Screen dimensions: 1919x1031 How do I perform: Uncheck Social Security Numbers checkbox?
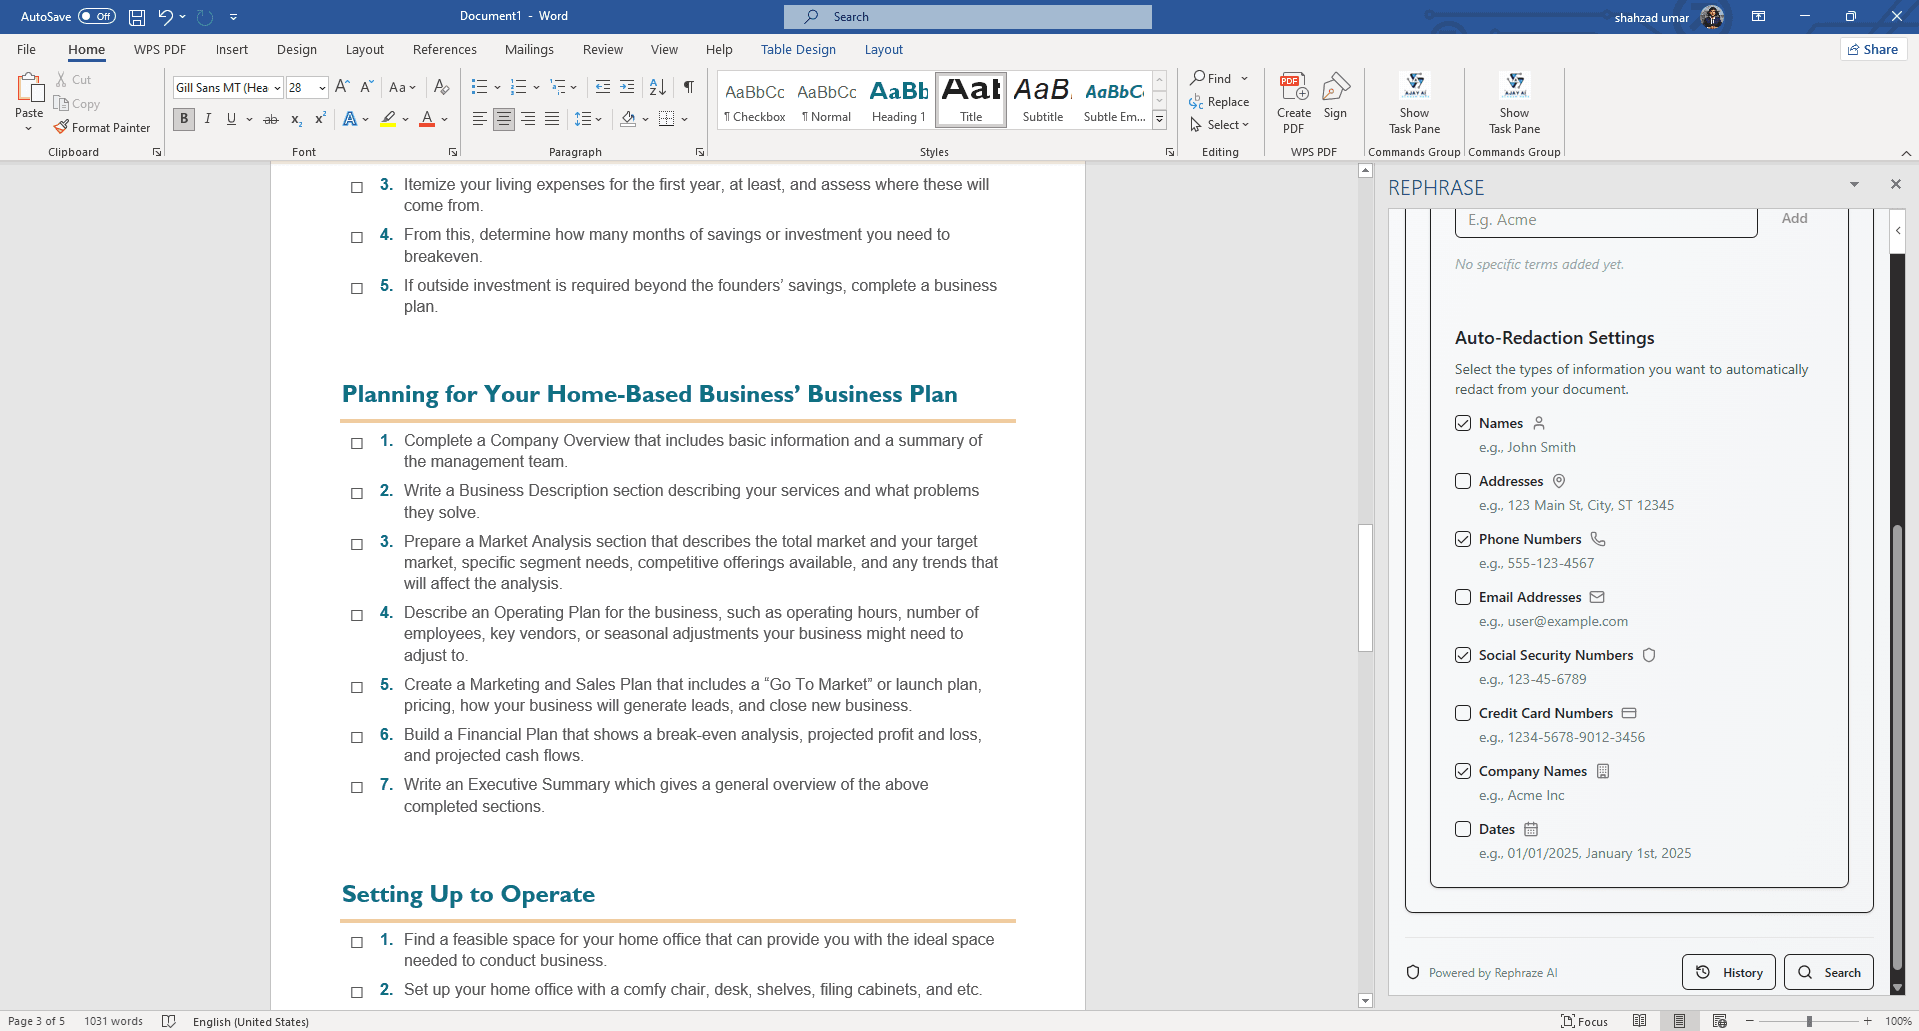(1463, 655)
